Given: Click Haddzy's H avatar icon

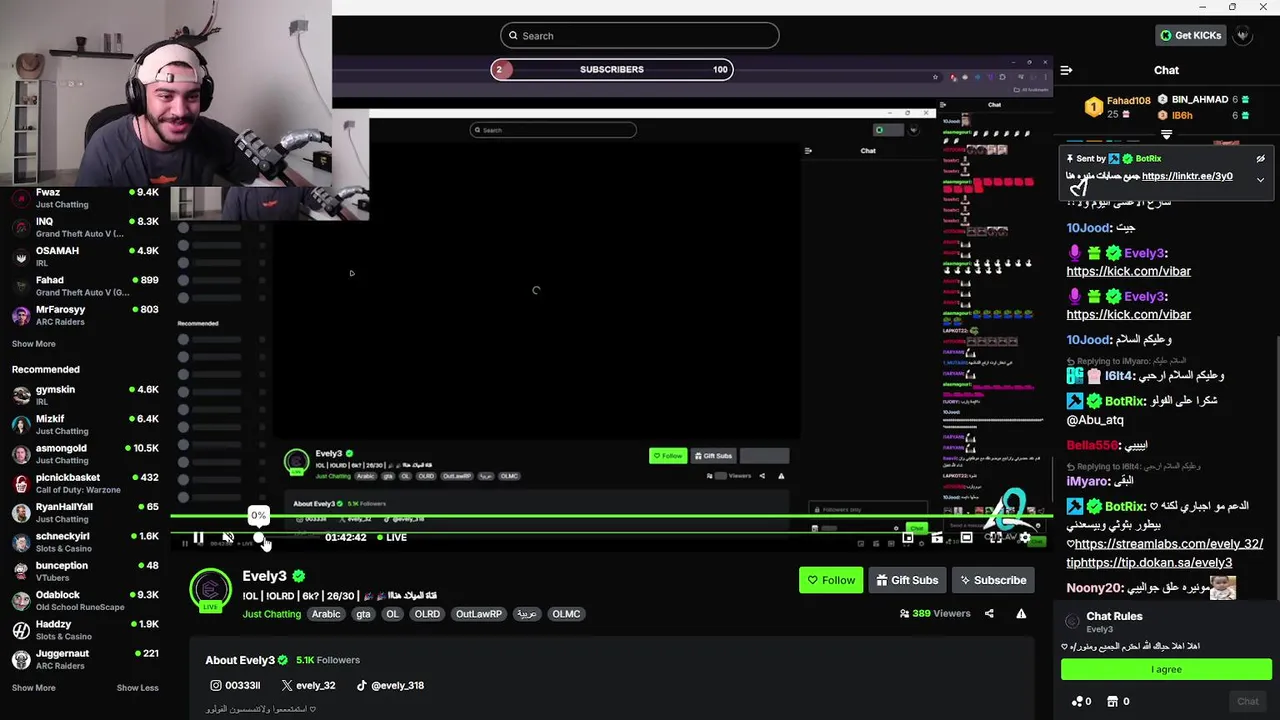Looking at the screenshot, I should 21,630.
